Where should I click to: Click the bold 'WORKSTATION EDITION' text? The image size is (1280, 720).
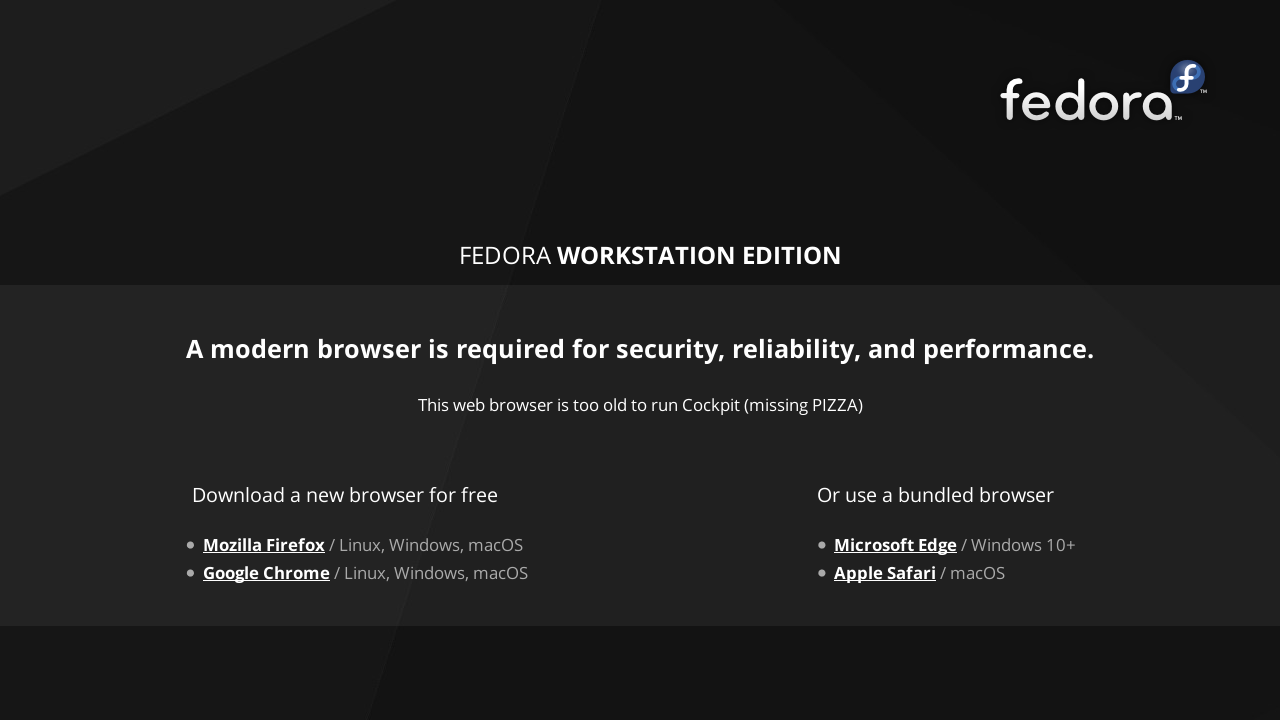pyautogui.click(x=699, y=256)
